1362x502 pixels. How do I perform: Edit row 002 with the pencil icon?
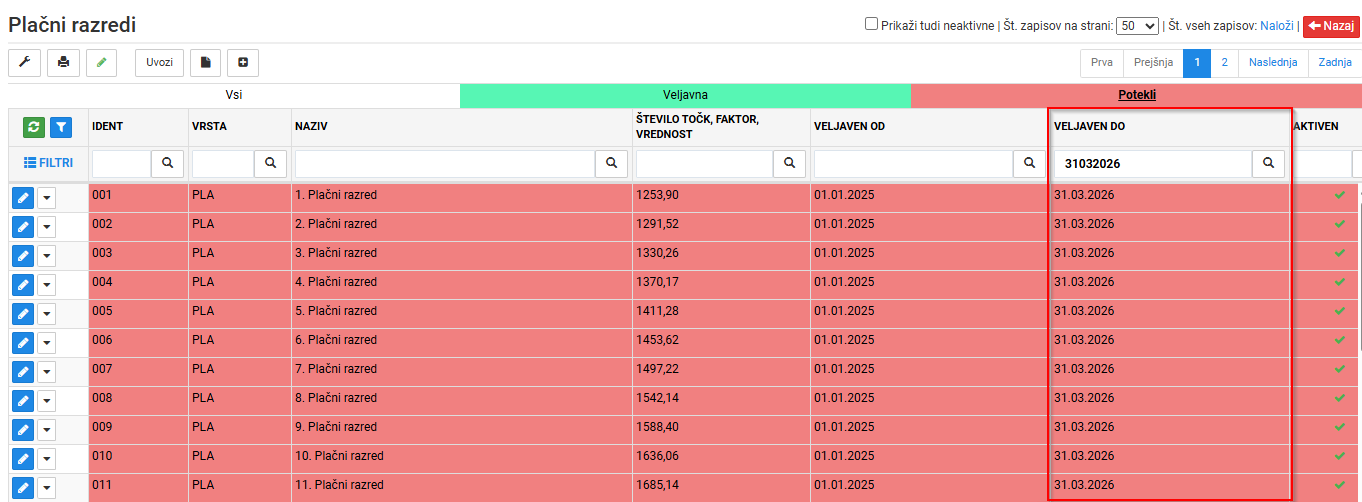(x=23, y=226)
